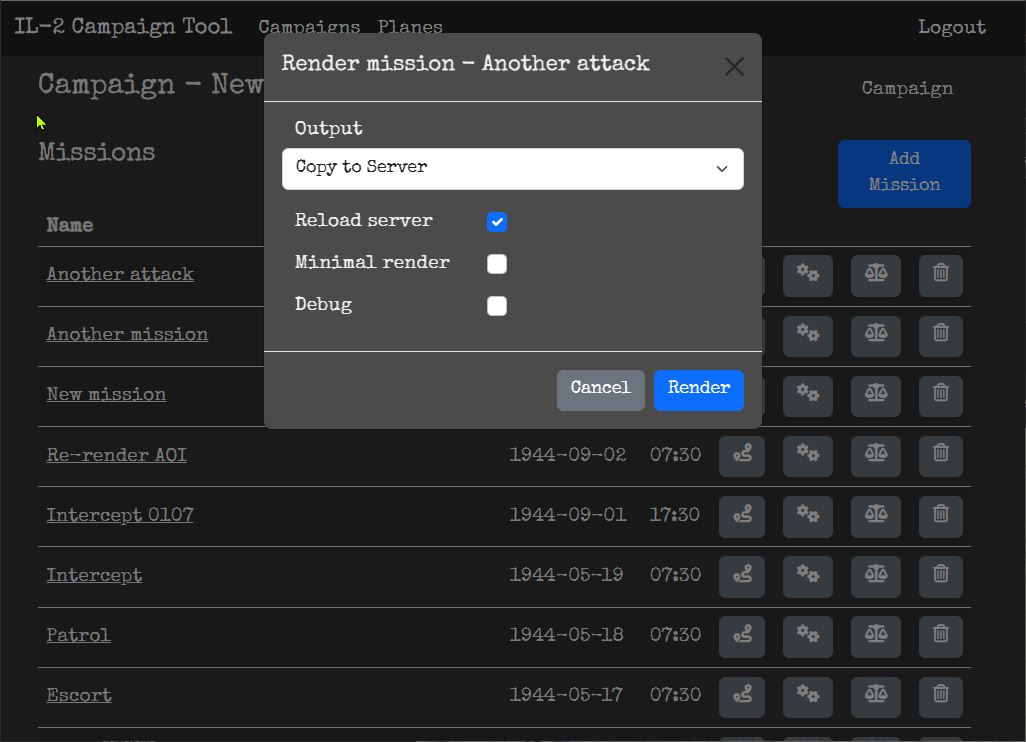The image size is (1026, 742).
Task: Cancel the render mission dialog
Action: coord(600,389)
